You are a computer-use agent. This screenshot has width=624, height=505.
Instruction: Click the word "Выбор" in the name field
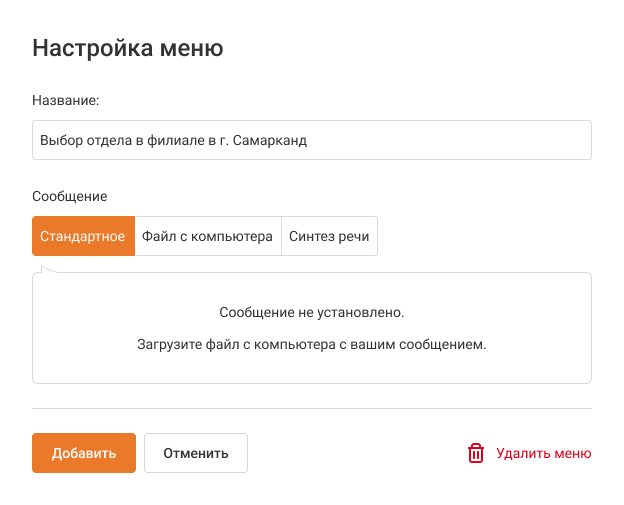point(60,140)
